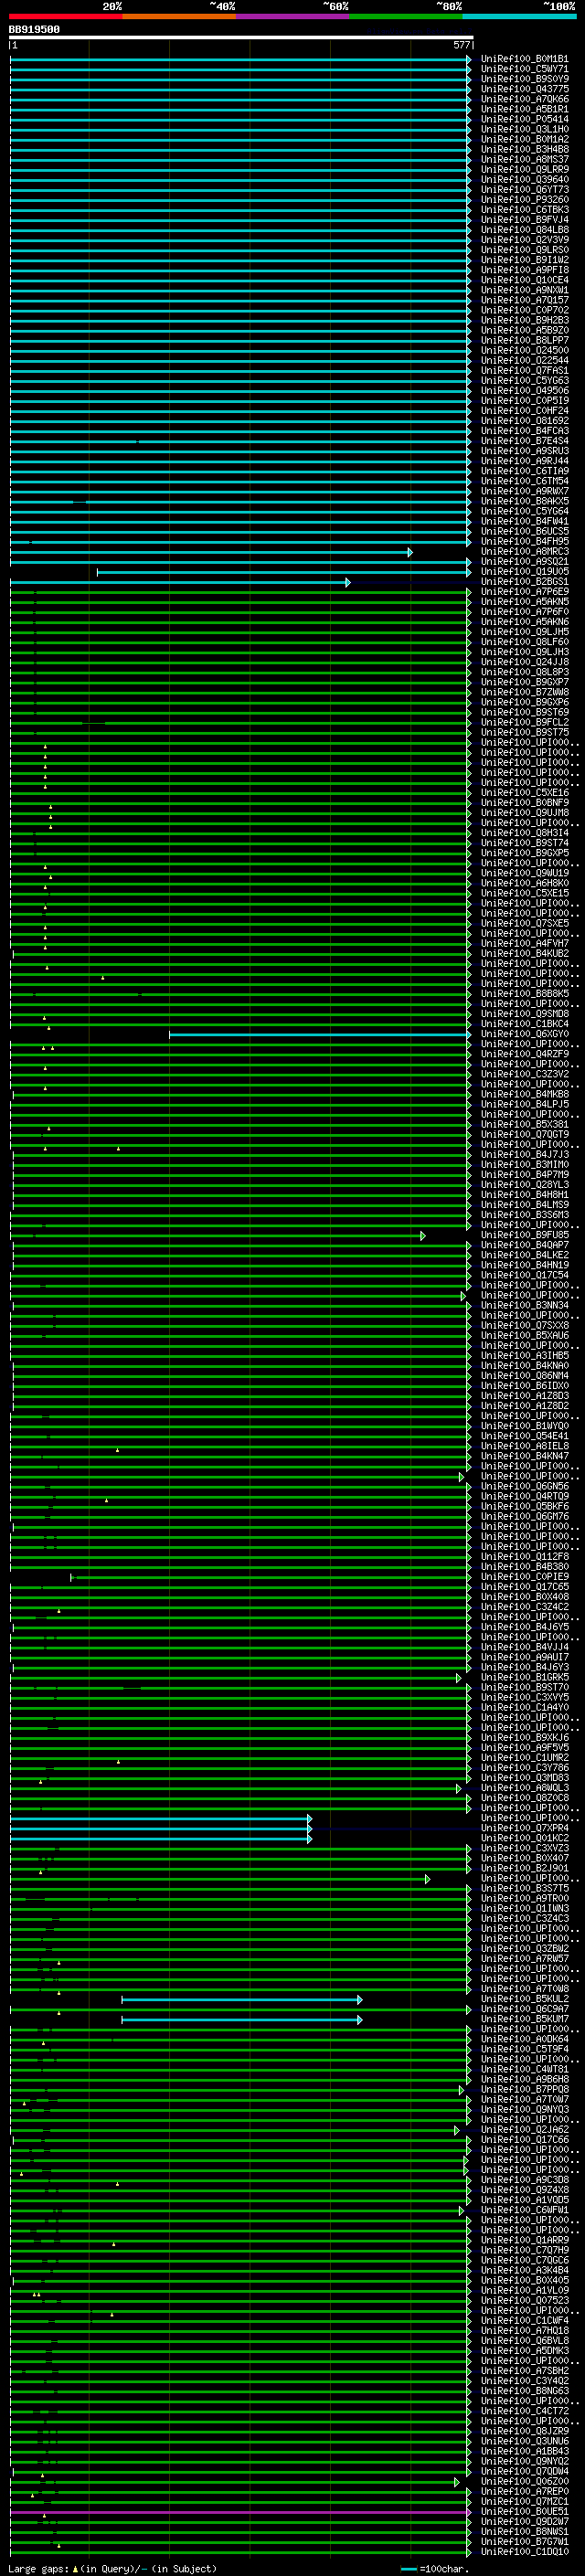Select hit UniRef100_B6UCS5
The height and width of the screenshot is (2576, 585).
[x=525, y=532]
